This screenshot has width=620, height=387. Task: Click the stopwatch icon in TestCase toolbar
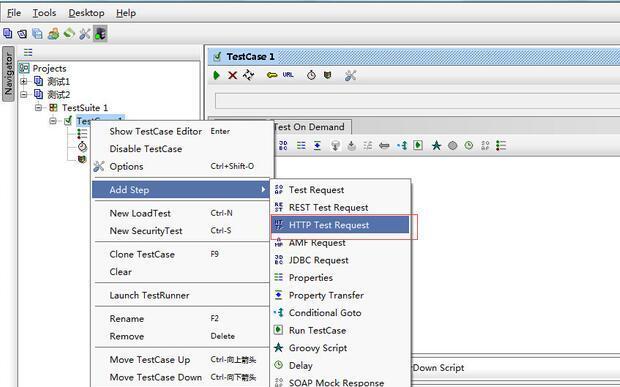[x=312, y=75]
